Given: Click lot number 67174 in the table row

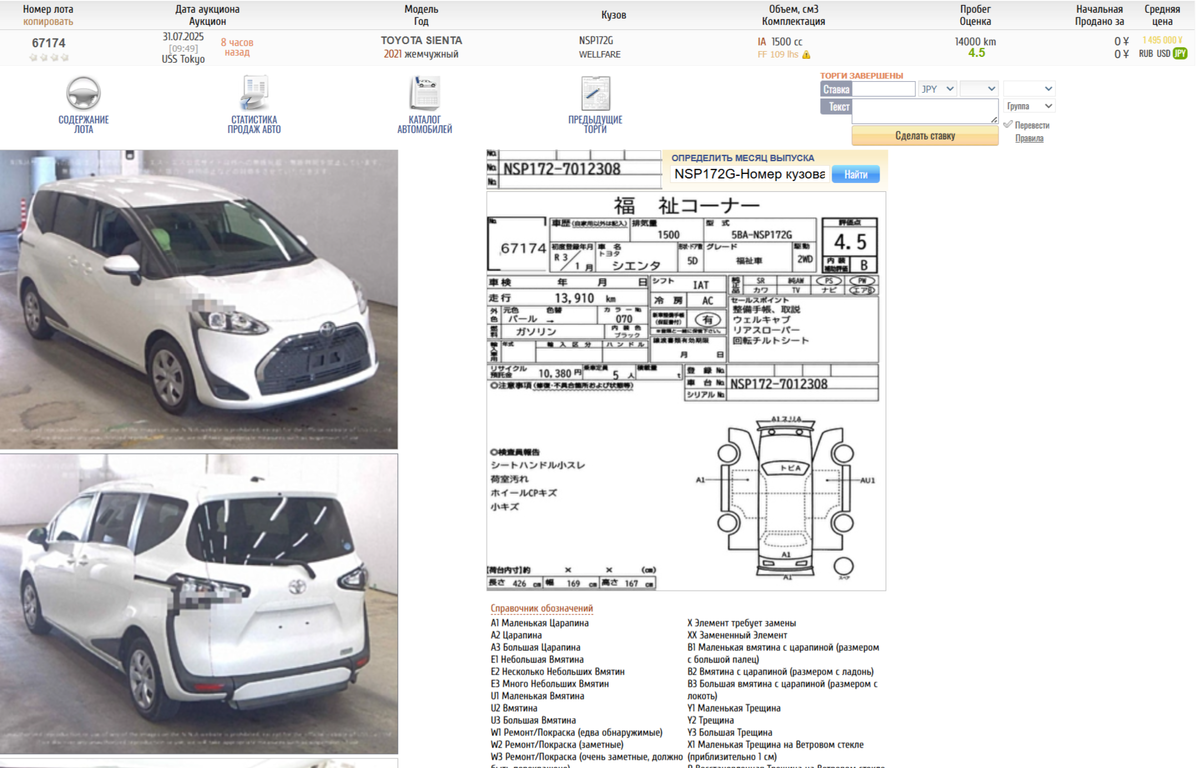Looking at the screenshot, I should [x=49, y=43].
